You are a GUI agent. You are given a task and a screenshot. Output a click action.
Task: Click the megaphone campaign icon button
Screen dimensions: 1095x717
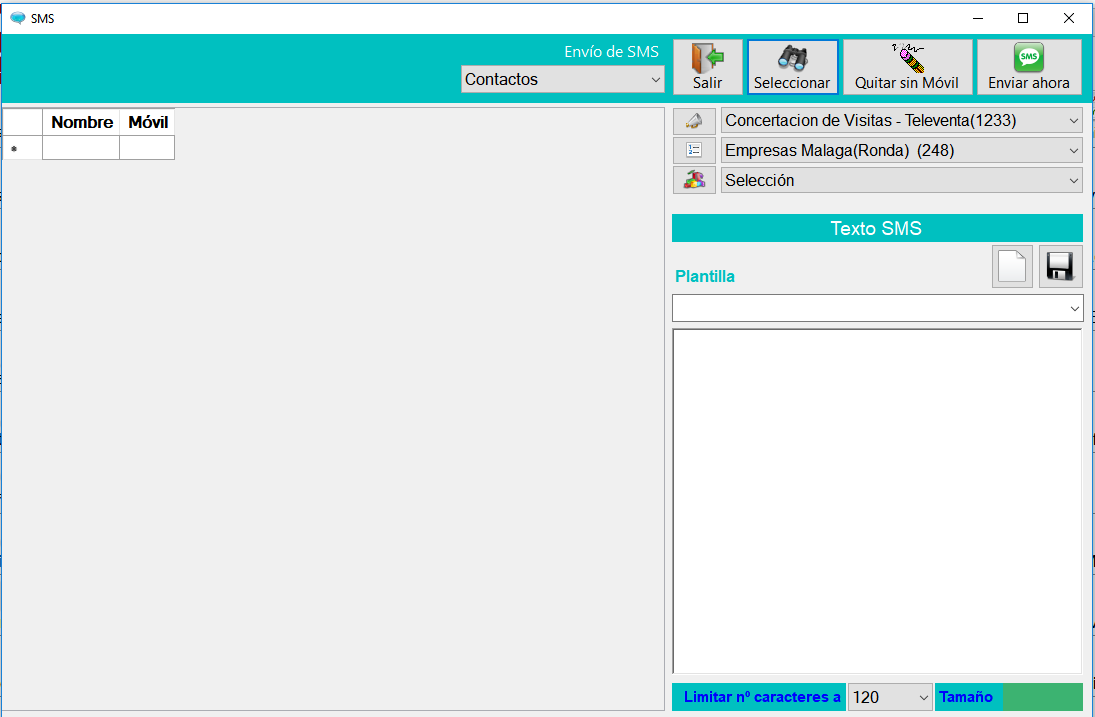coord(694,121)
